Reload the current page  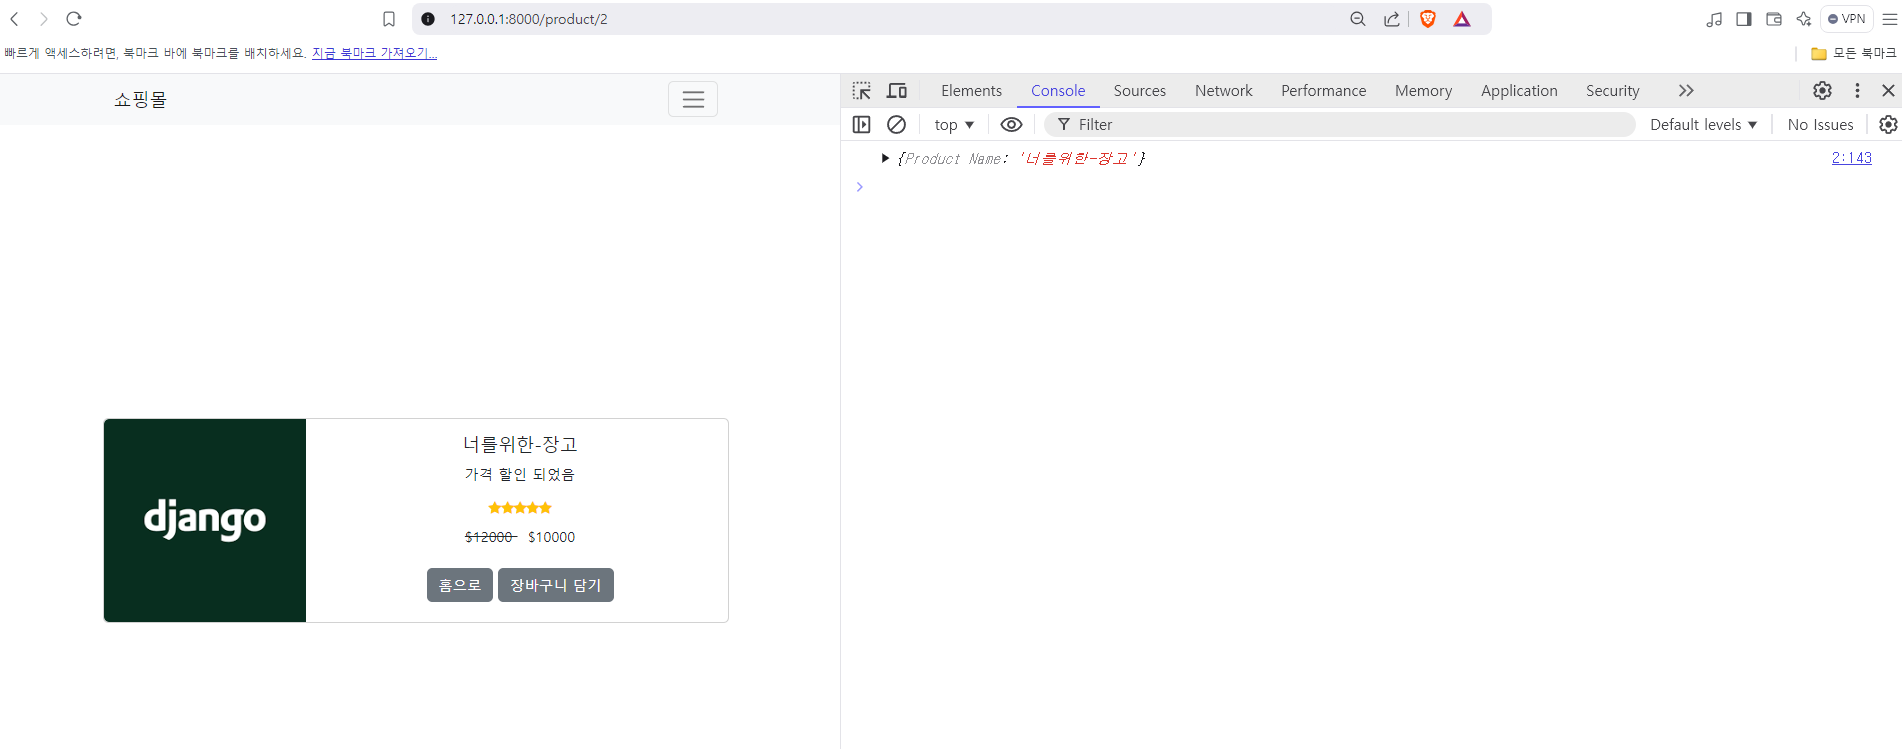74,19
